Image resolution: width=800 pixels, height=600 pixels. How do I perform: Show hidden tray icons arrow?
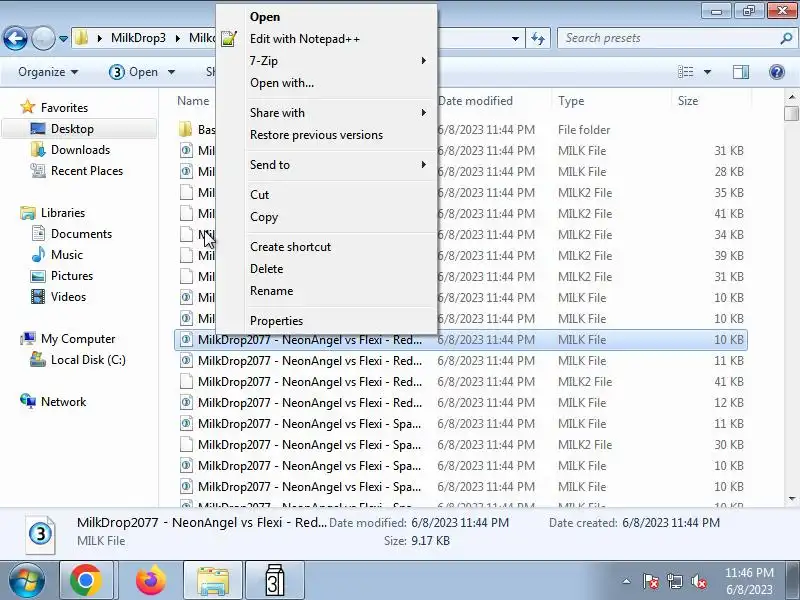coord(626,581)
